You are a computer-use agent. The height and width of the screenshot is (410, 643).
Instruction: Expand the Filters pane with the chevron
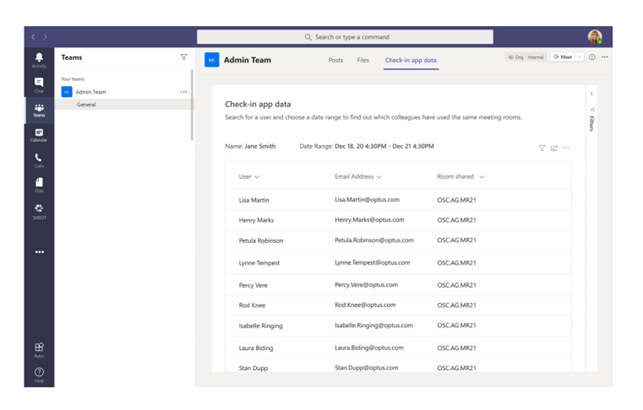(x=591, y=94)
